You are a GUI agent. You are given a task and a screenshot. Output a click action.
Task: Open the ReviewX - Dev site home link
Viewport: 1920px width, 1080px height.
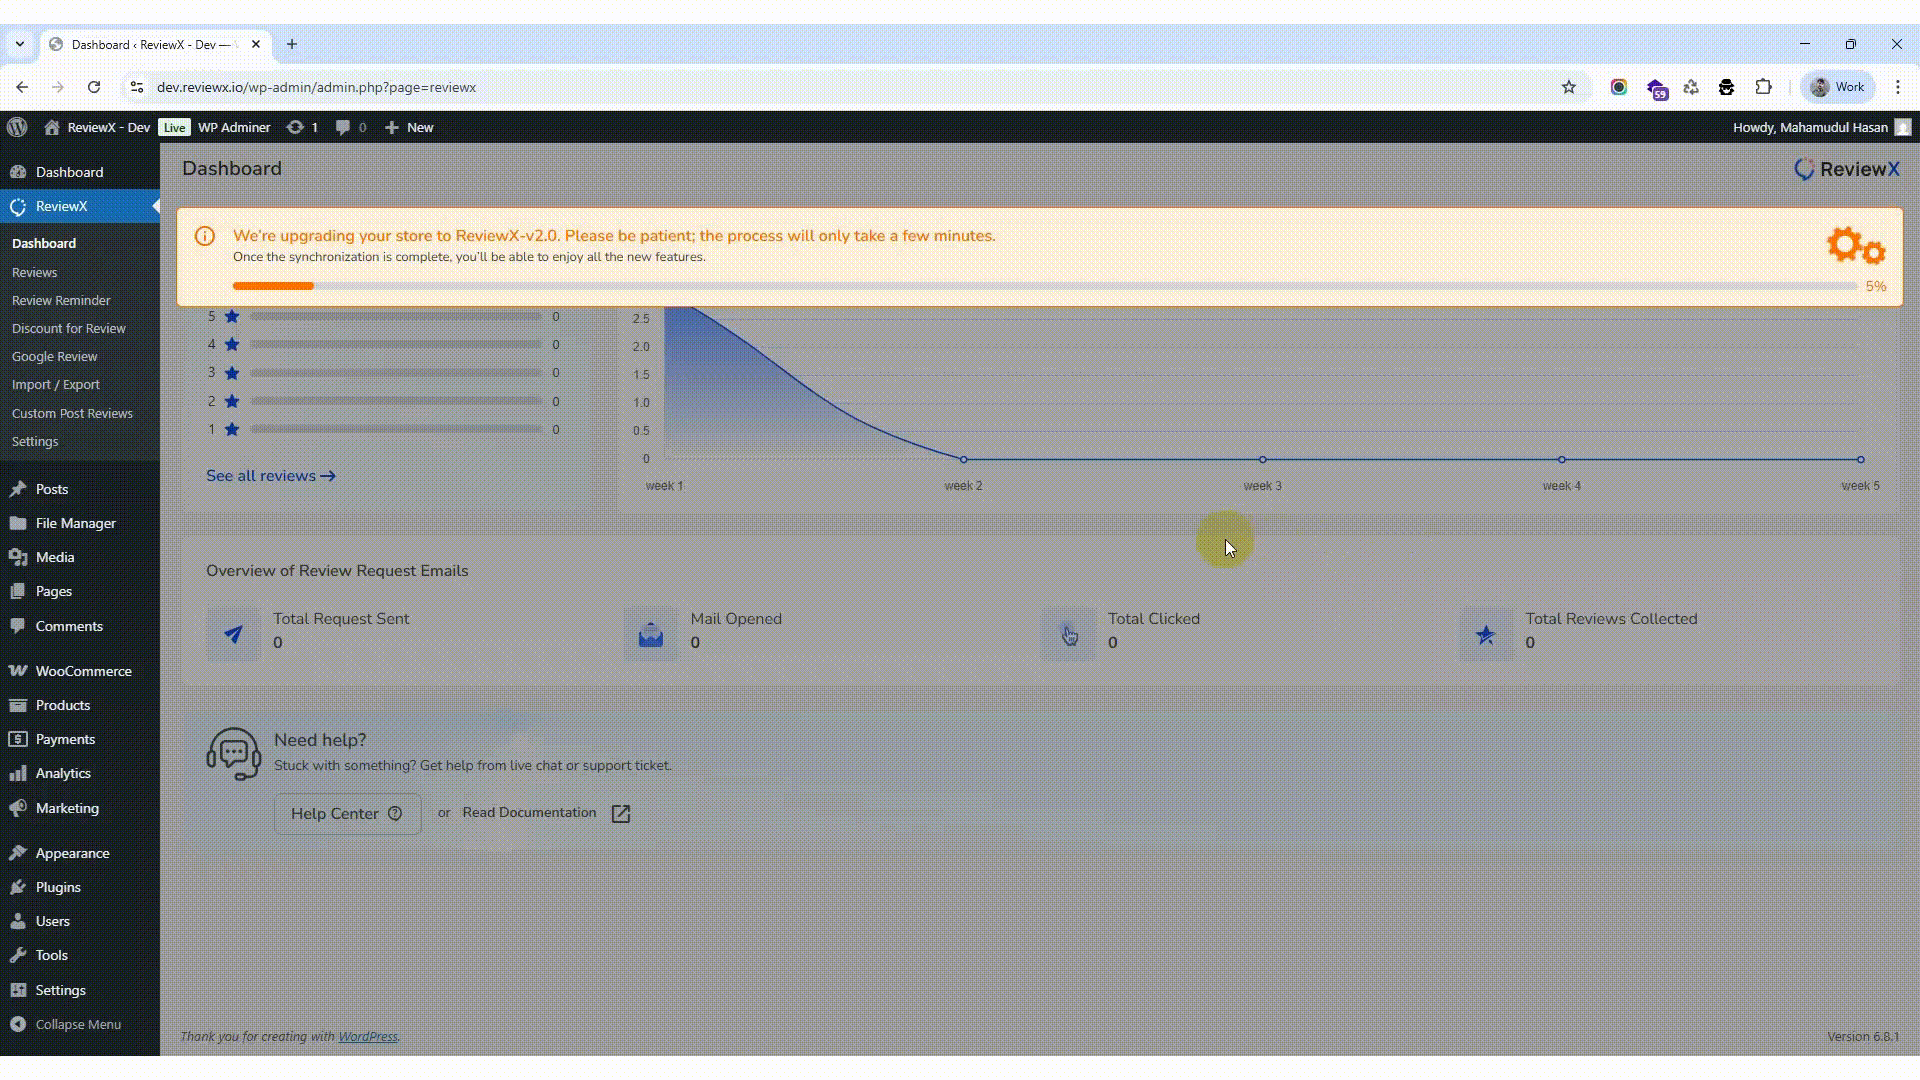97,127
